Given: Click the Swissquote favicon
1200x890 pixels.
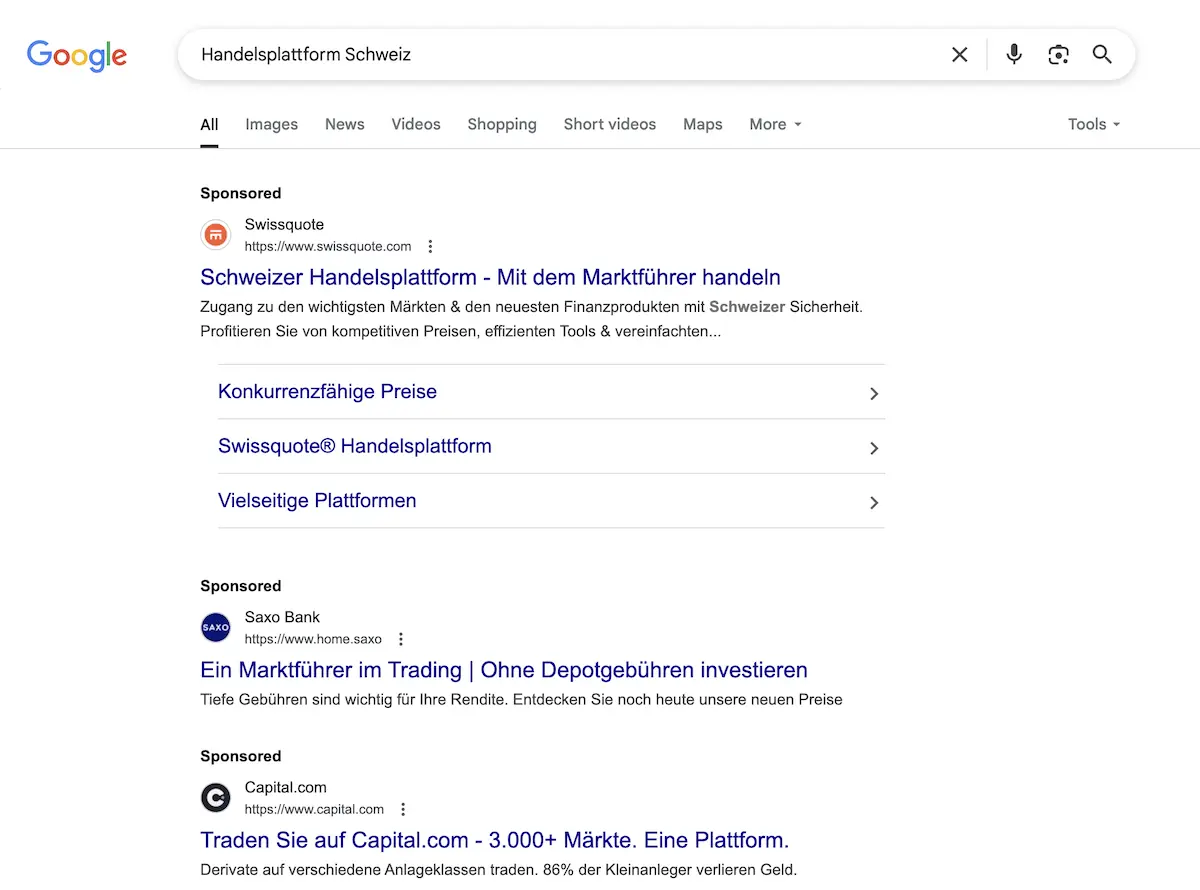Looking at the screenshot, I should click(x=216, y=235).
